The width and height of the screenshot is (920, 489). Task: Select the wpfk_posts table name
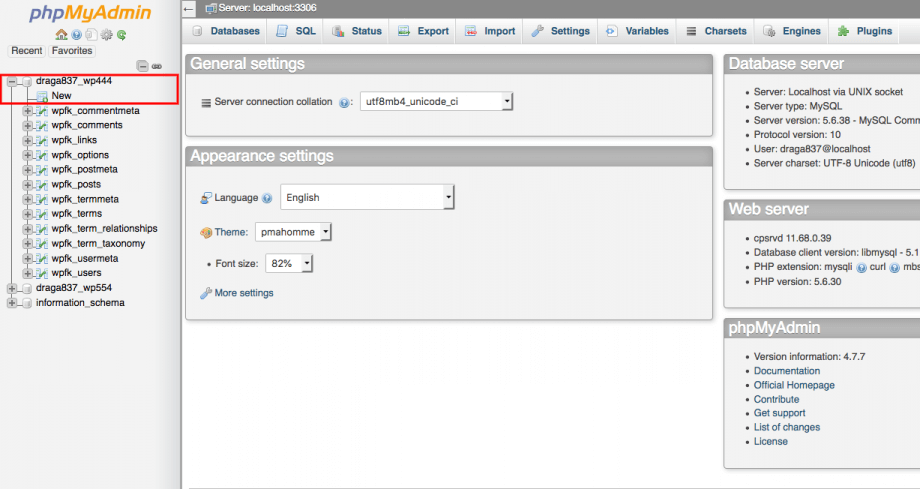76,184
